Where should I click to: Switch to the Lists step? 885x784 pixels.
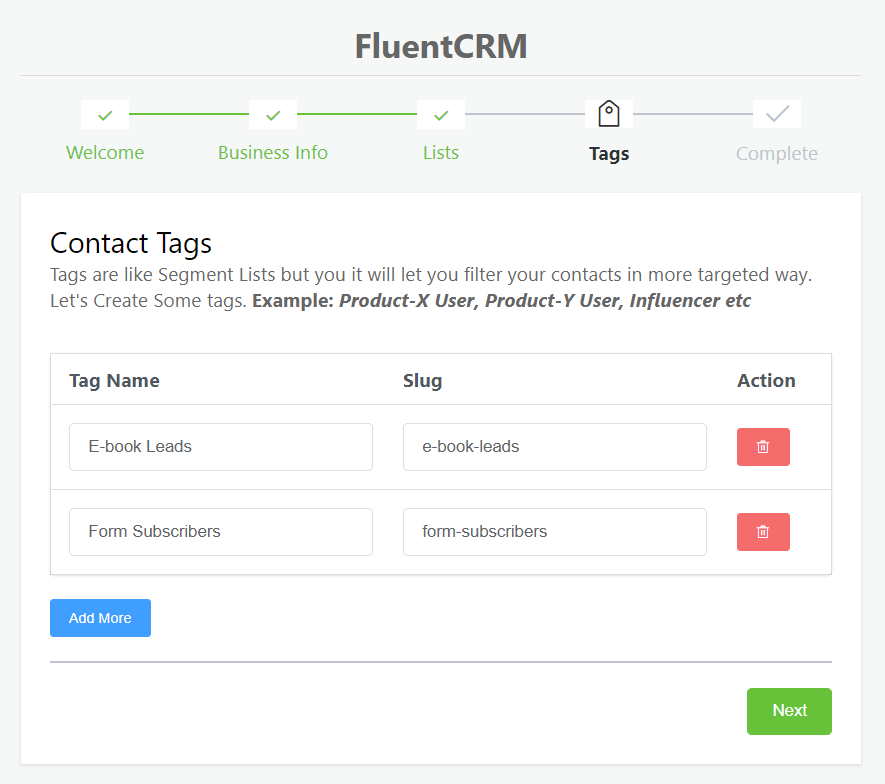coord(441,152)
